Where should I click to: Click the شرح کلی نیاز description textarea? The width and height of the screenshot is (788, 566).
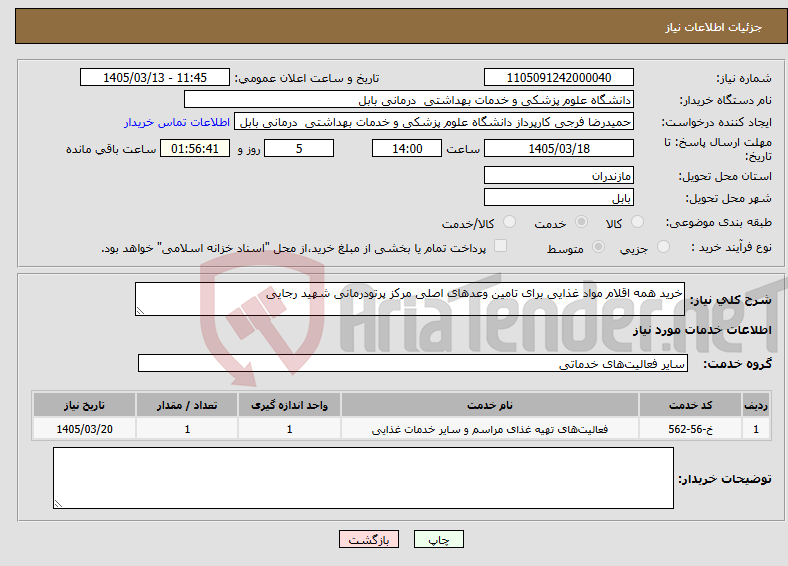pyautogui.click(x=410, y=299)
